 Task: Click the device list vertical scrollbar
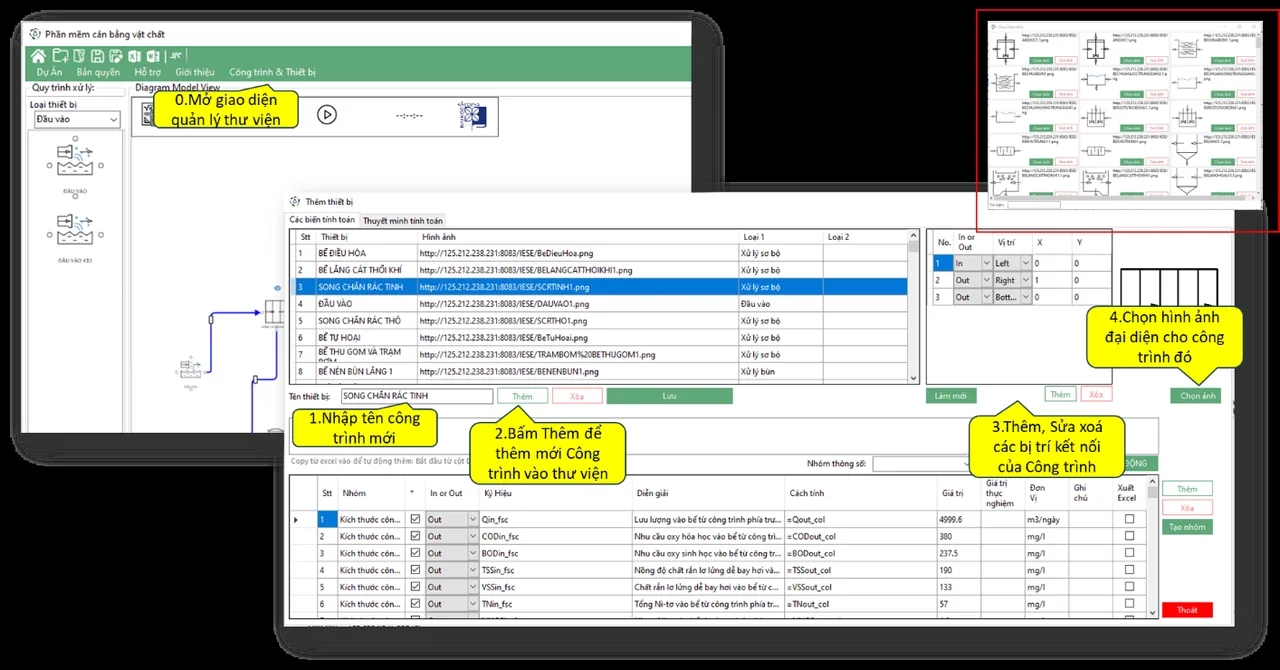[913, 306]
